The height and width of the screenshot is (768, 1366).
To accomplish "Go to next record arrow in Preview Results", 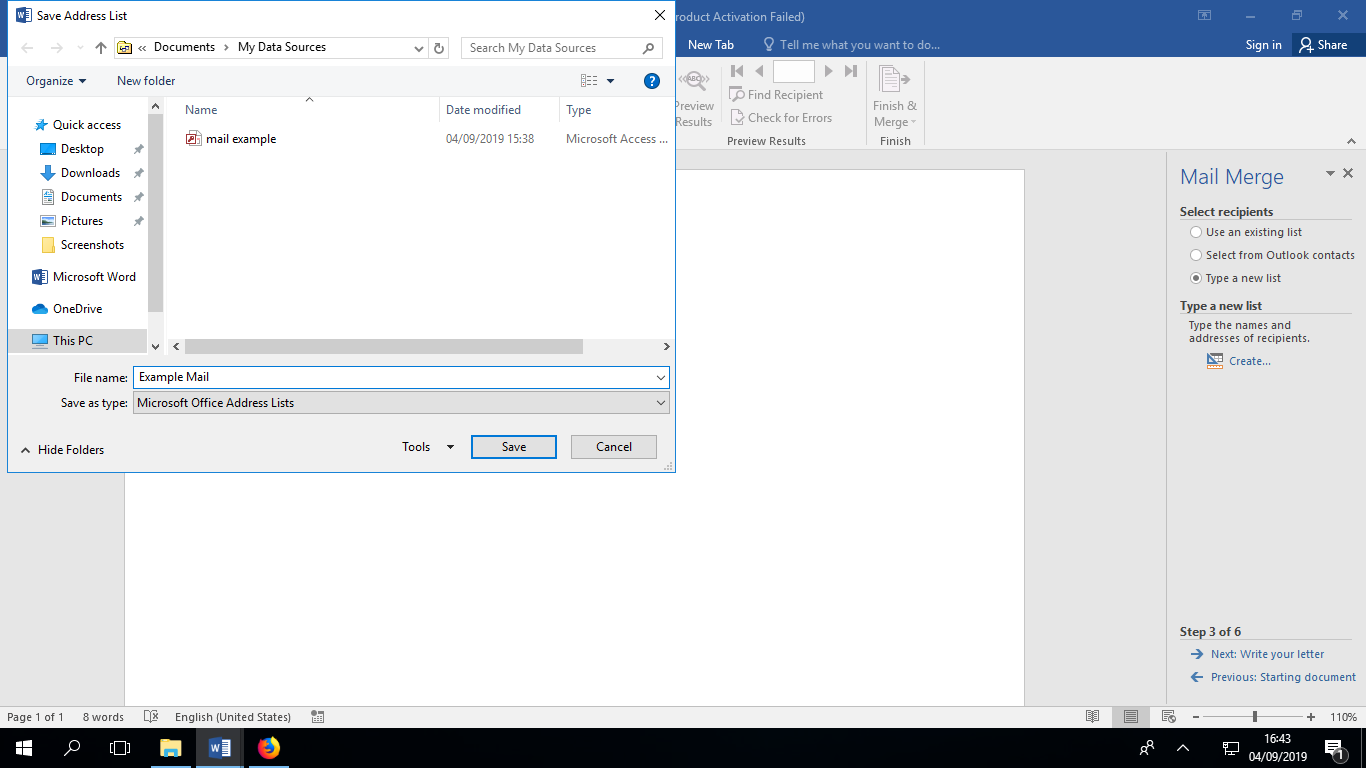I will point(828,71).
